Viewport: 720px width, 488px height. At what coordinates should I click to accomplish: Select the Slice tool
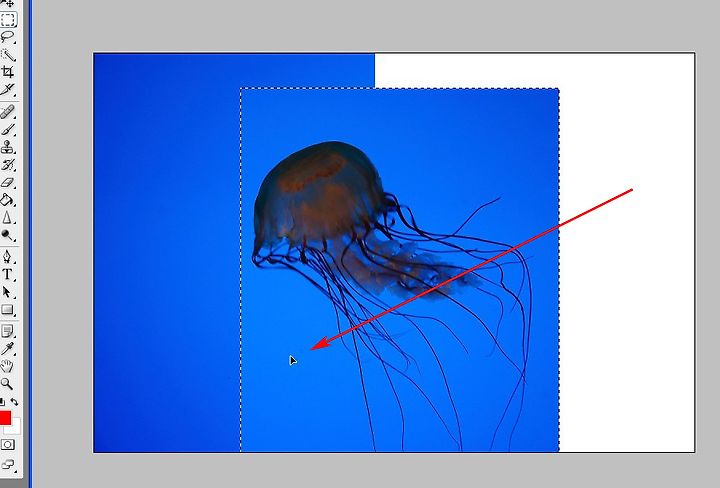8,90
